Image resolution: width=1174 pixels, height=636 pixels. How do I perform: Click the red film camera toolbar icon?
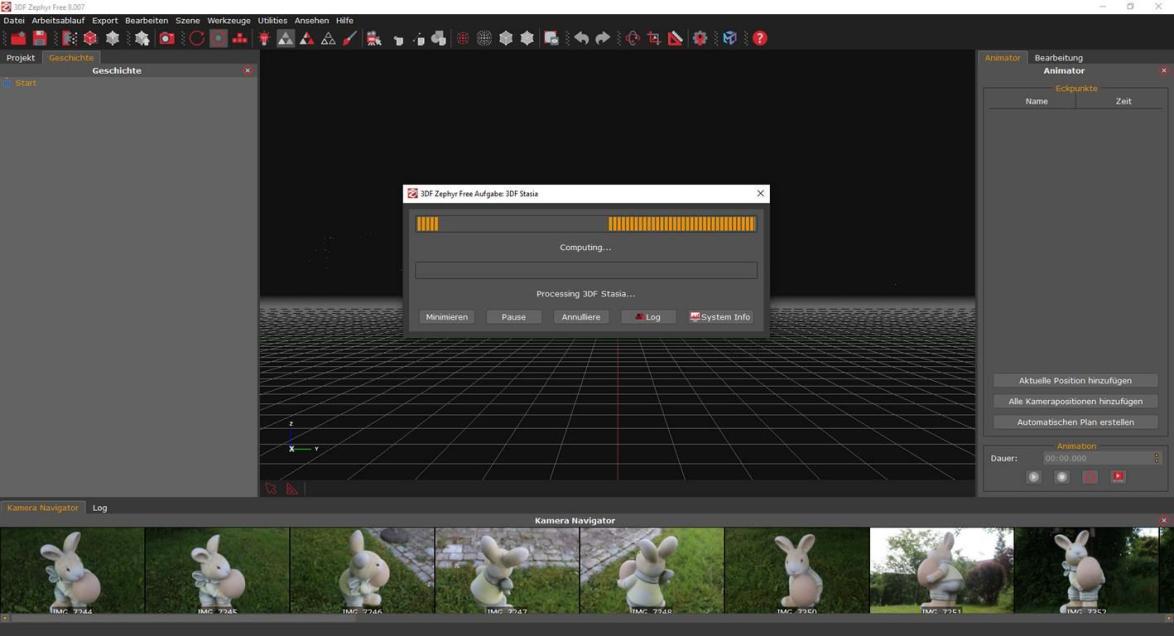(374, 38)
